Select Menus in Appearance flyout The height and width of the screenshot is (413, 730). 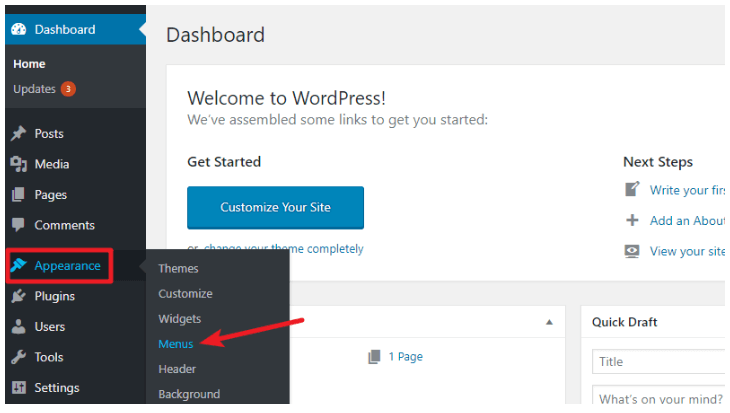(x=176, y=344)
